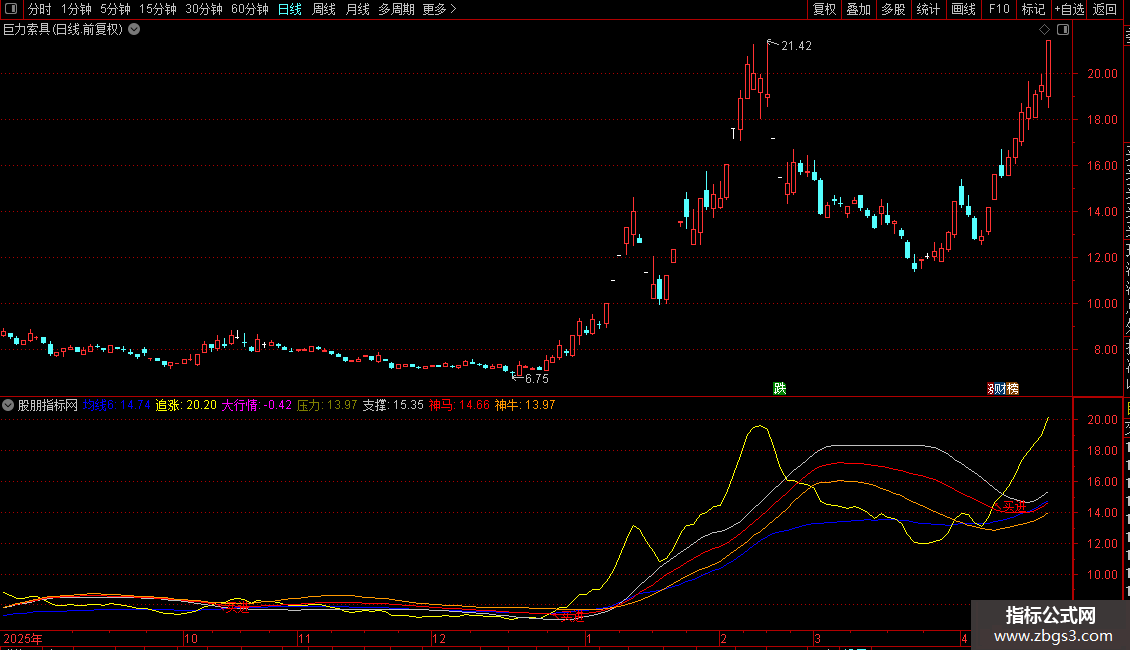Click 返回 to go back
Viewport: 1130px width, 650px height.
point(1104,9)
